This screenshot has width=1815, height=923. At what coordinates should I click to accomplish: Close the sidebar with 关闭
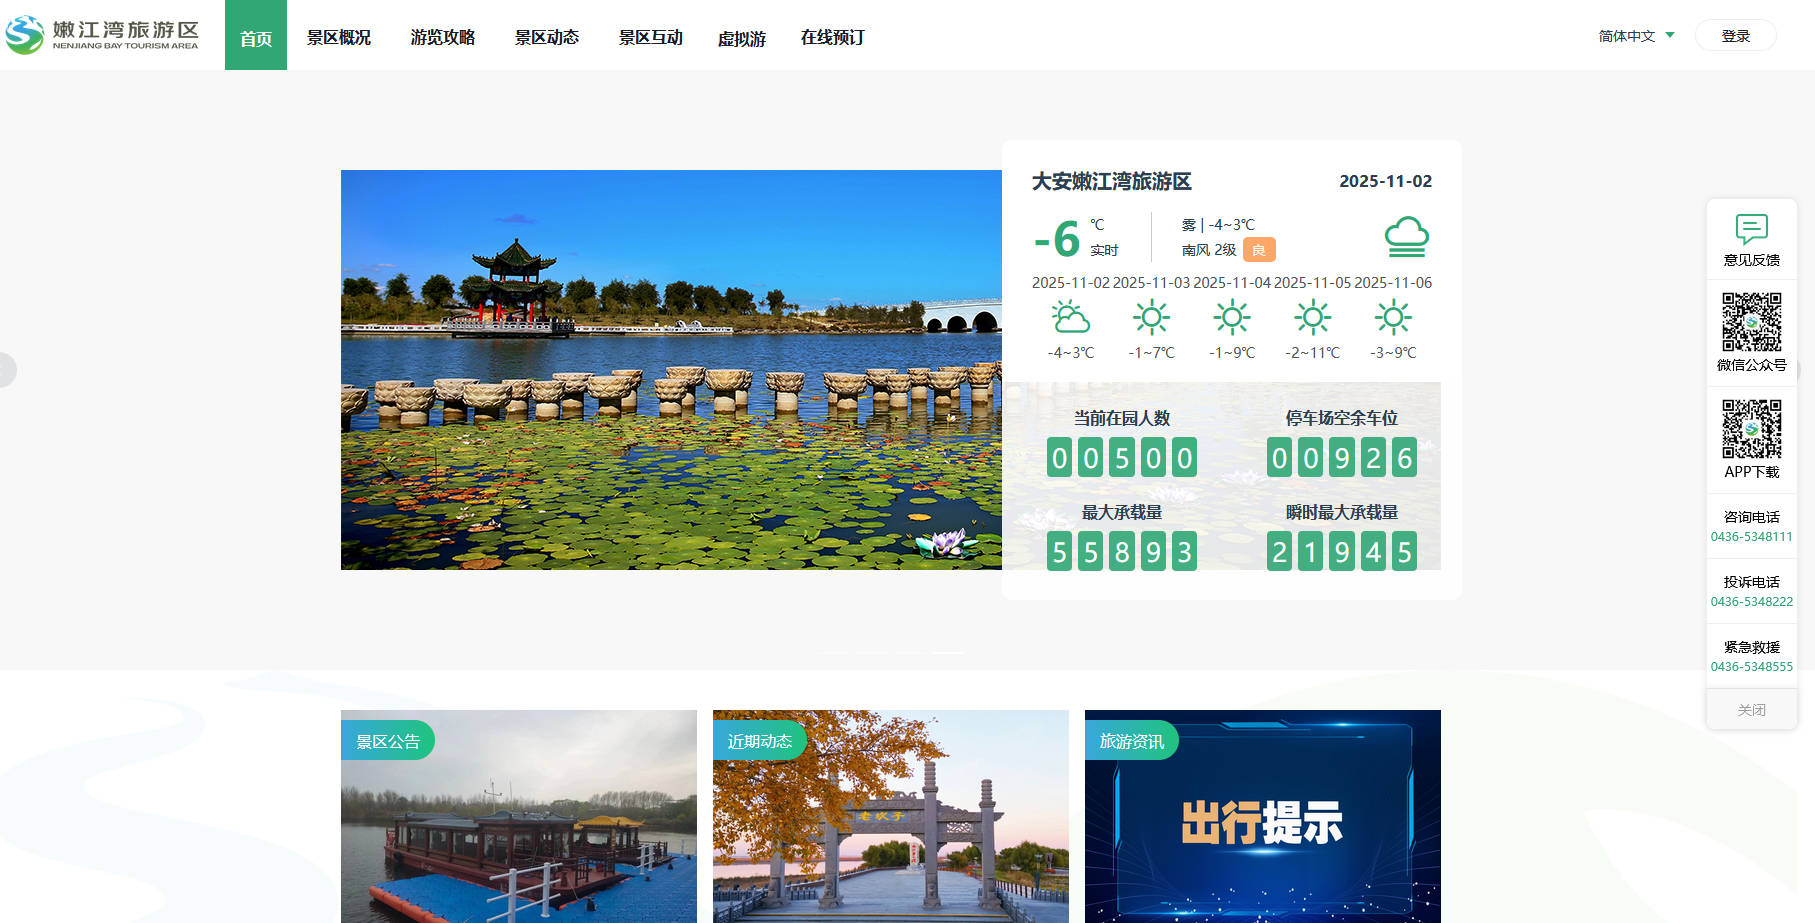click(x=1751, y=709)
